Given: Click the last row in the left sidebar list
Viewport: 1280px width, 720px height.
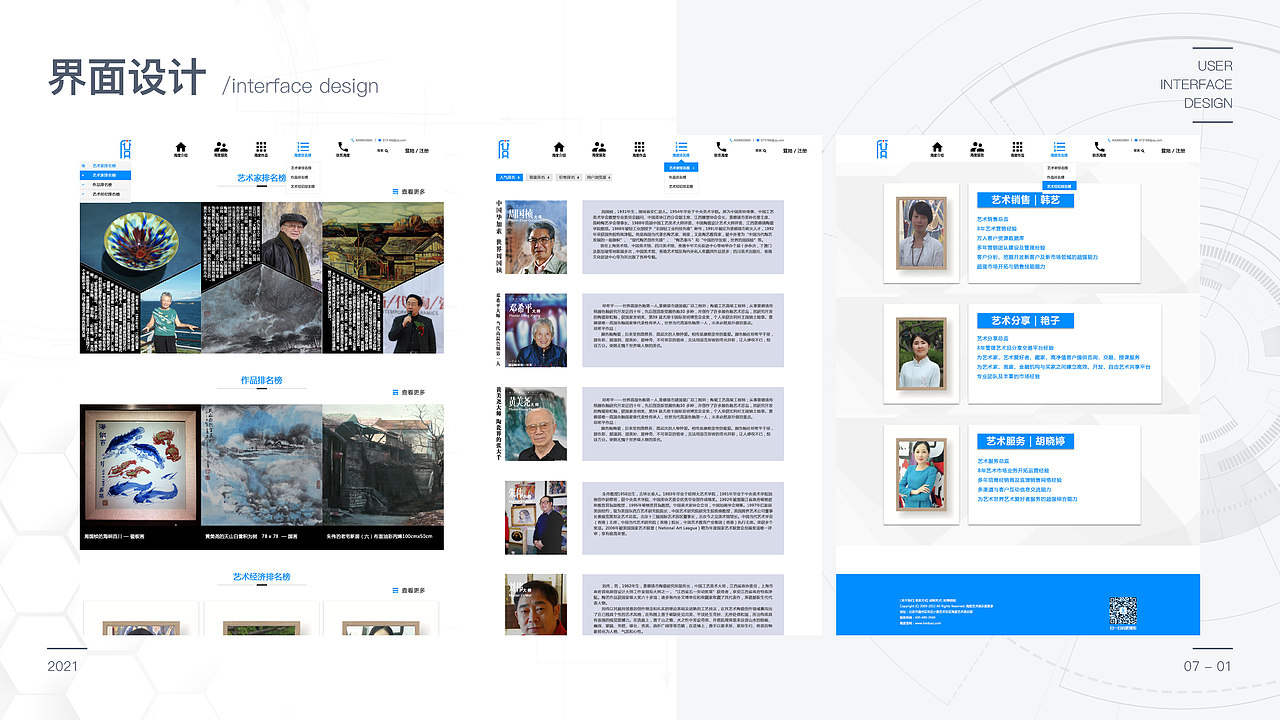Looking at the screenshot, I should click(x=105, y=194).
